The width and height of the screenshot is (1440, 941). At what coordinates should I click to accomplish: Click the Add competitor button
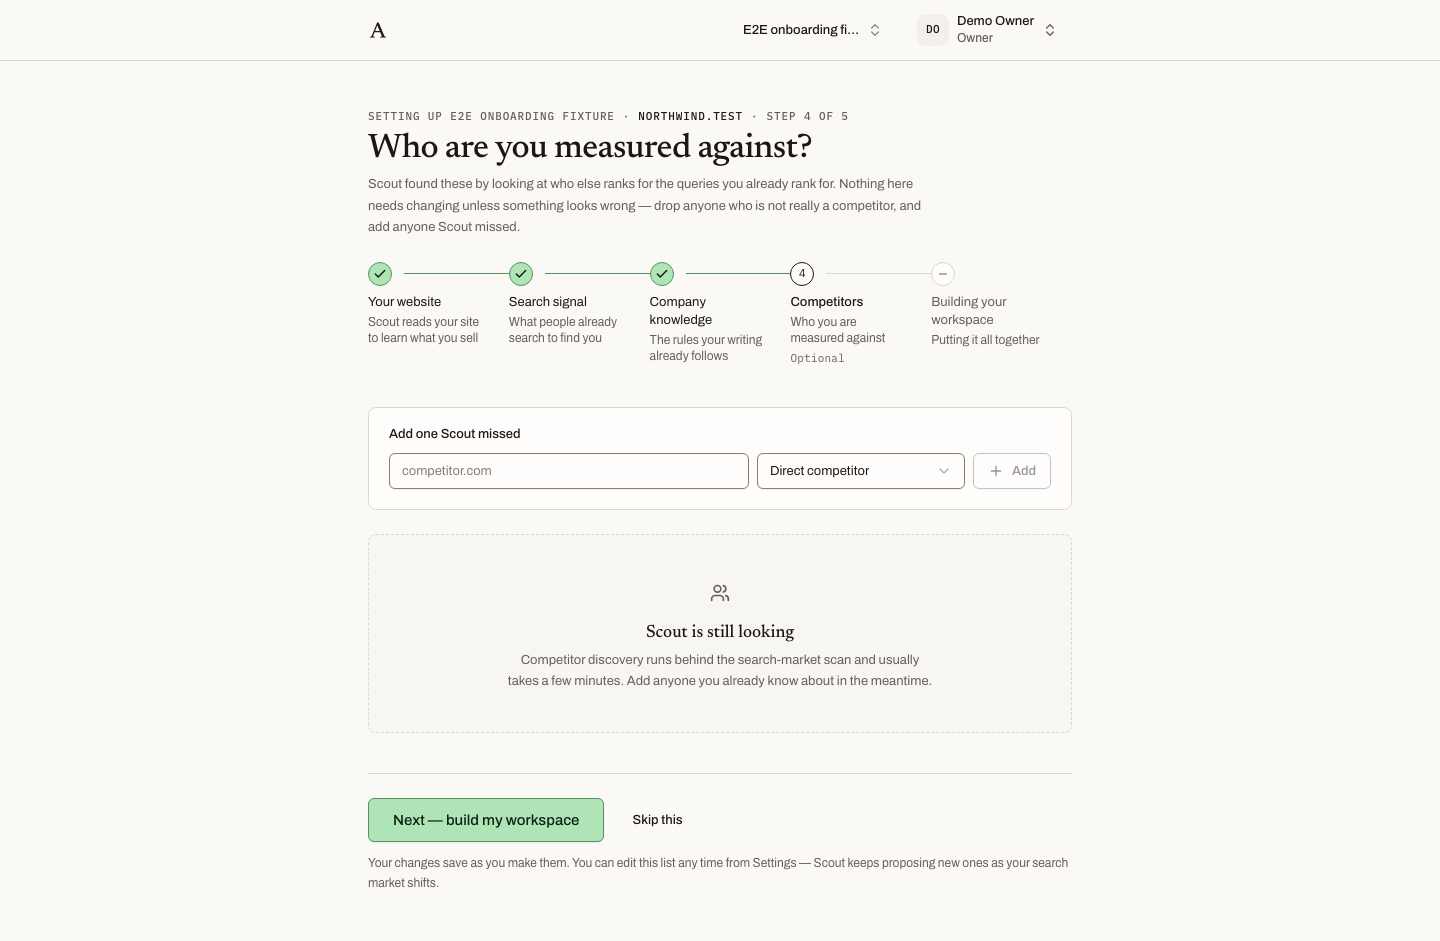pos(1012,471)
